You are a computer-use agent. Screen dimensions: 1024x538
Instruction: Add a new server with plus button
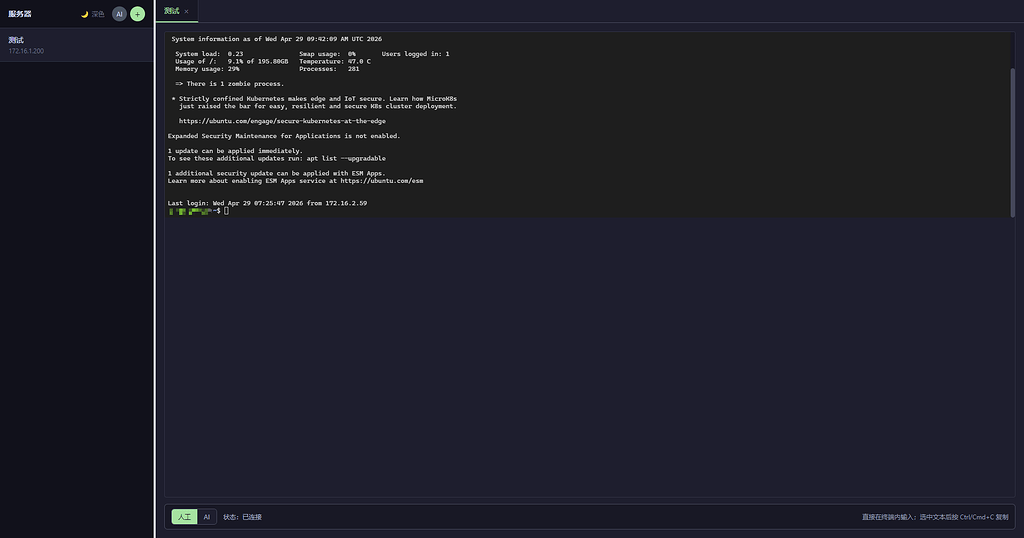pos(137,14)
